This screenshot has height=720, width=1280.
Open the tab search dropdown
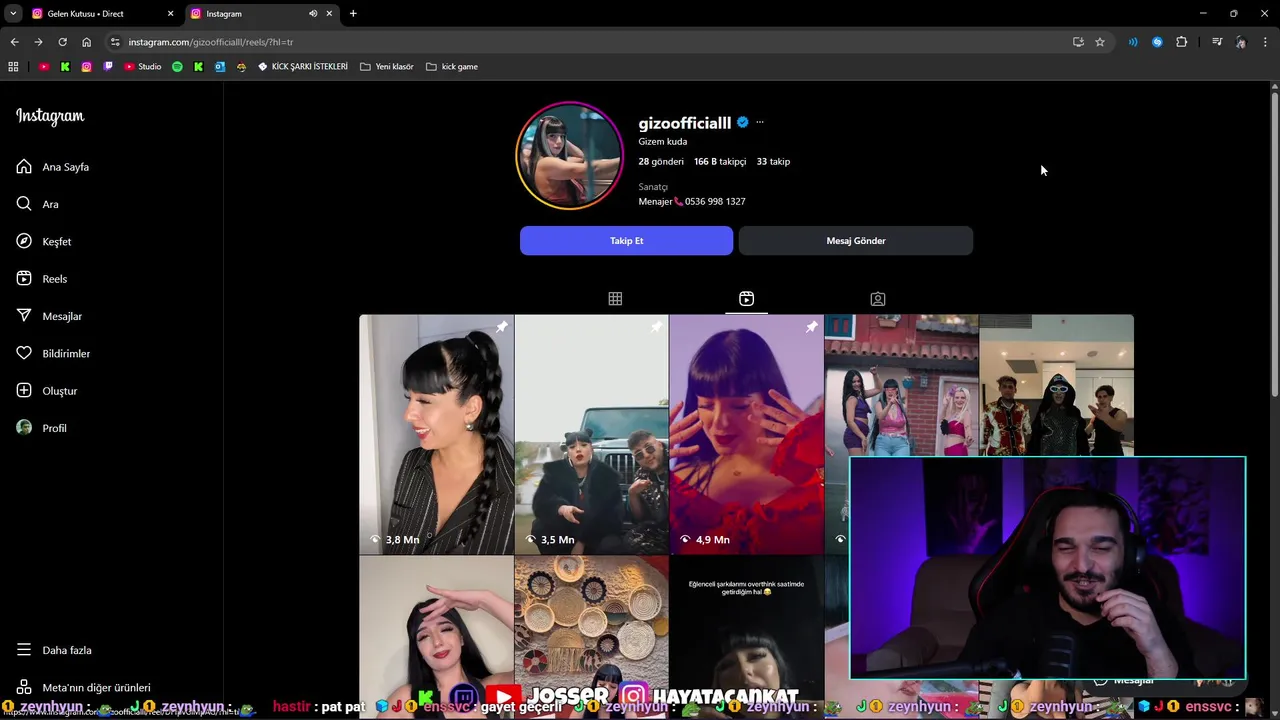pos(13,14)
